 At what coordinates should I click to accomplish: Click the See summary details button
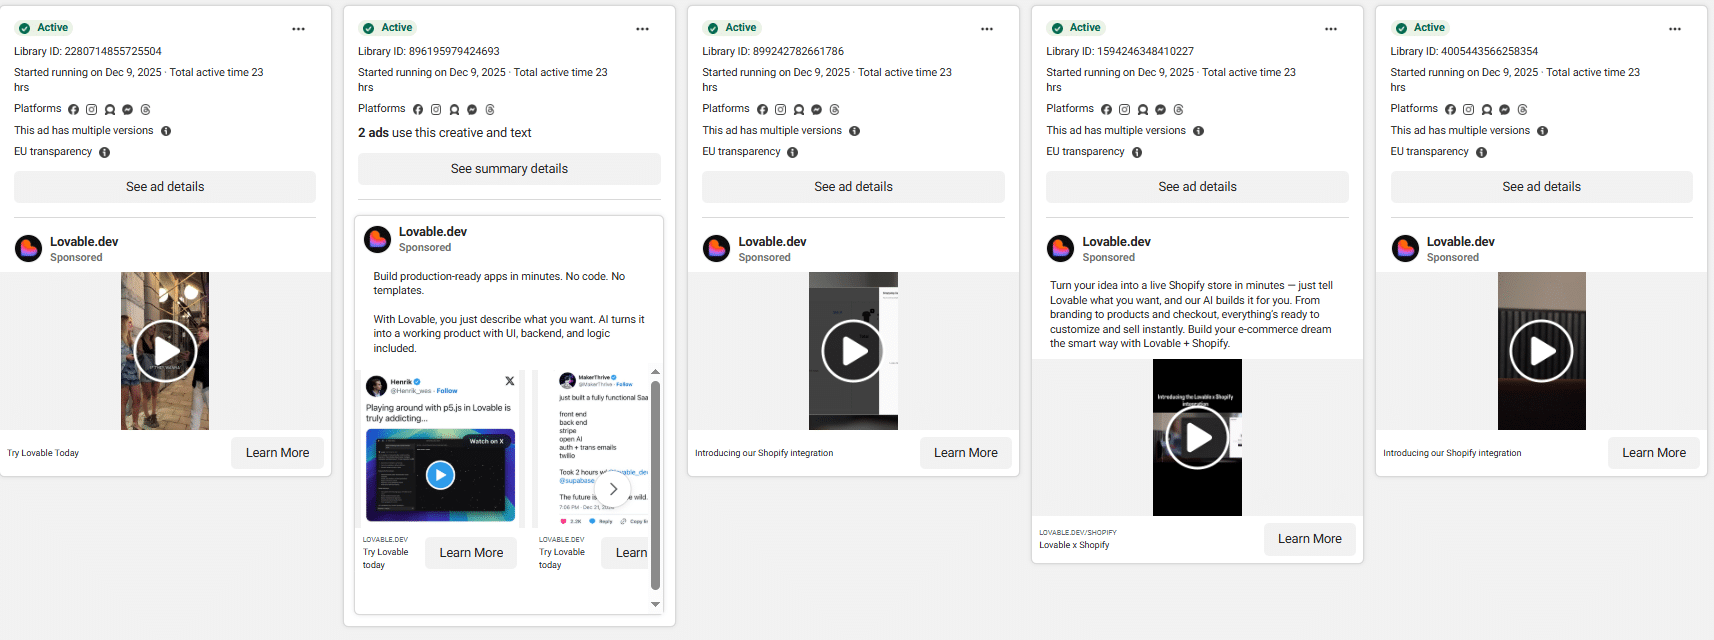coord(509,169)
